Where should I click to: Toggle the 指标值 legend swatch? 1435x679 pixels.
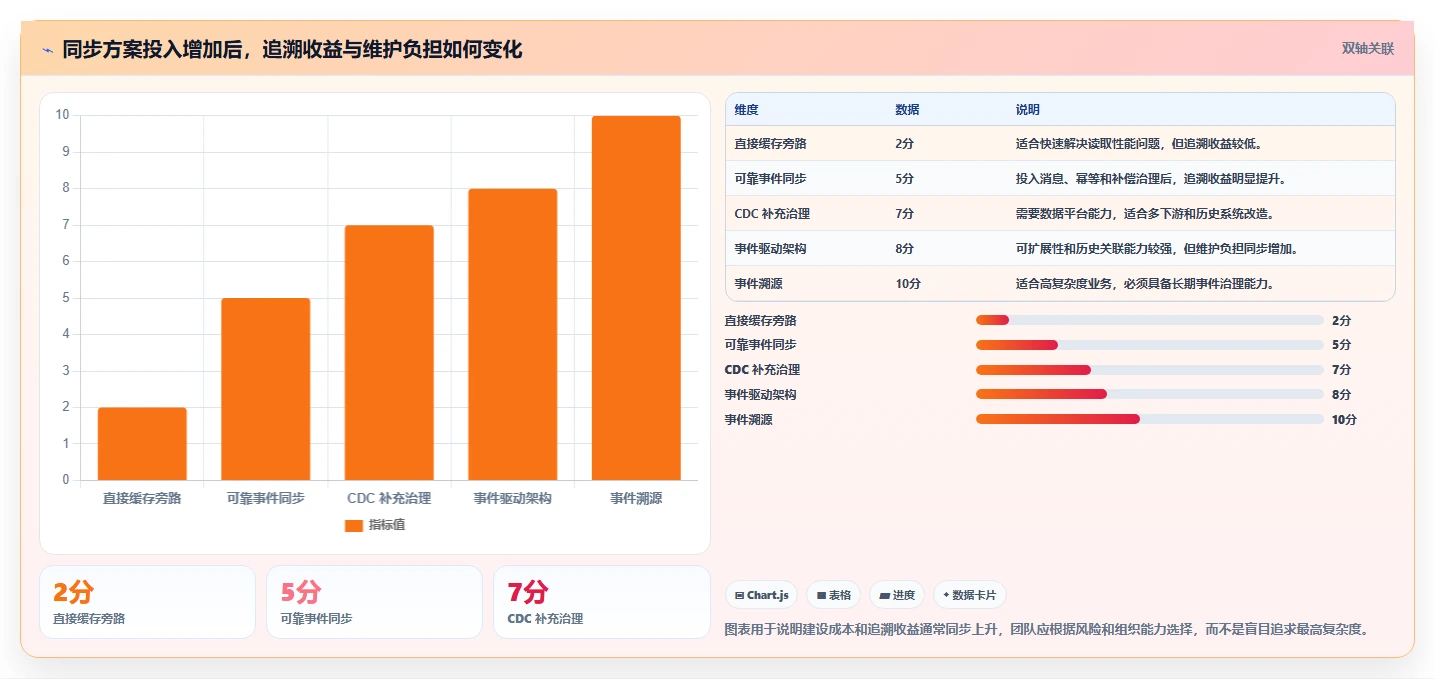(x=353, y=525)
